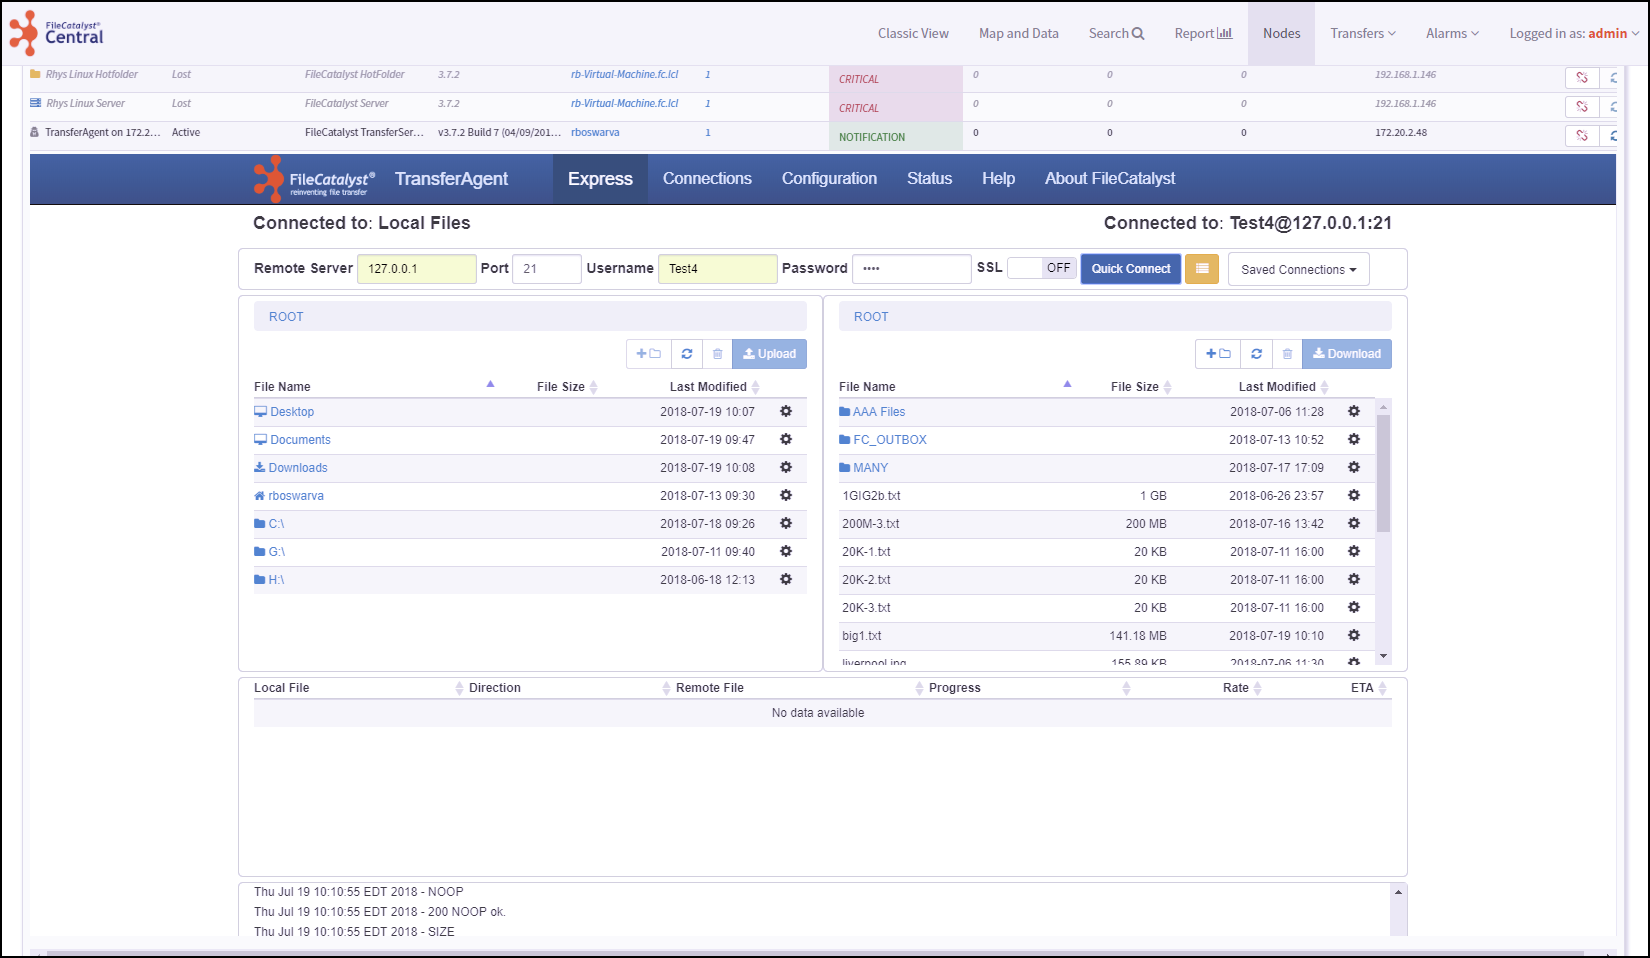
Task: Click the log panel scroll up arrow
Action: 1399,891
